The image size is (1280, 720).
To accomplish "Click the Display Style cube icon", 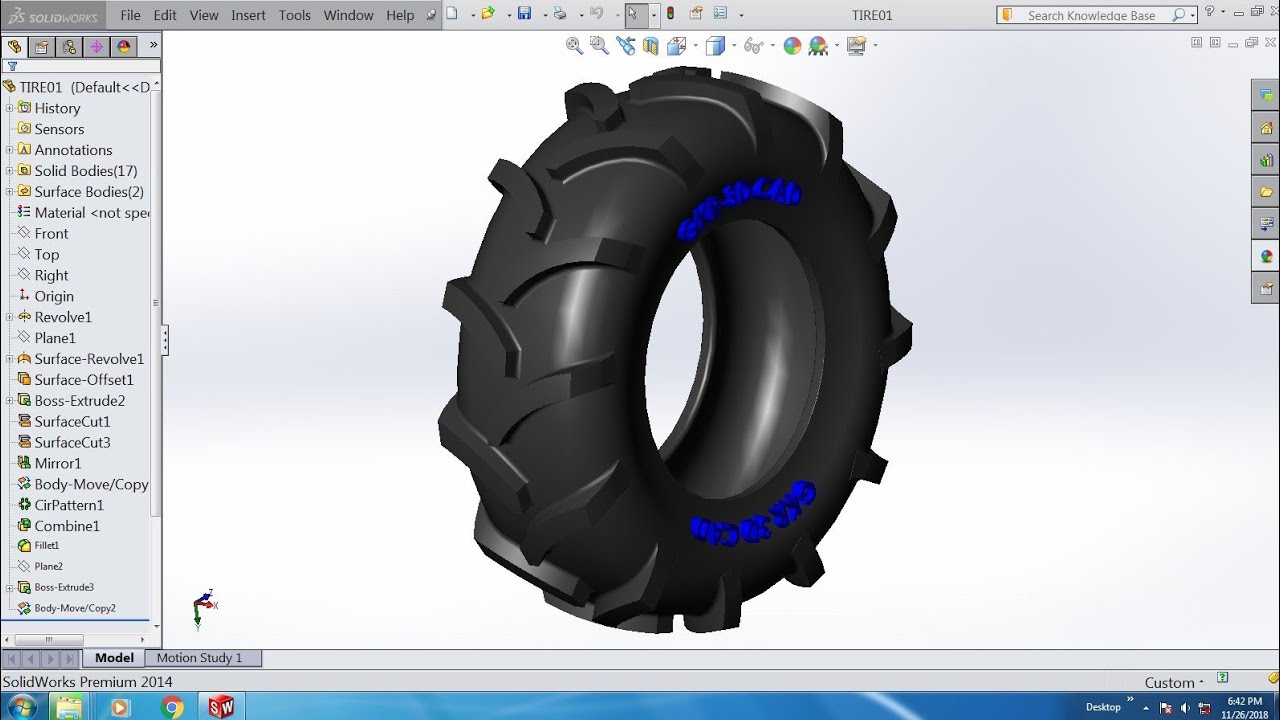I will pyautogui.click(x=714, y=45).
